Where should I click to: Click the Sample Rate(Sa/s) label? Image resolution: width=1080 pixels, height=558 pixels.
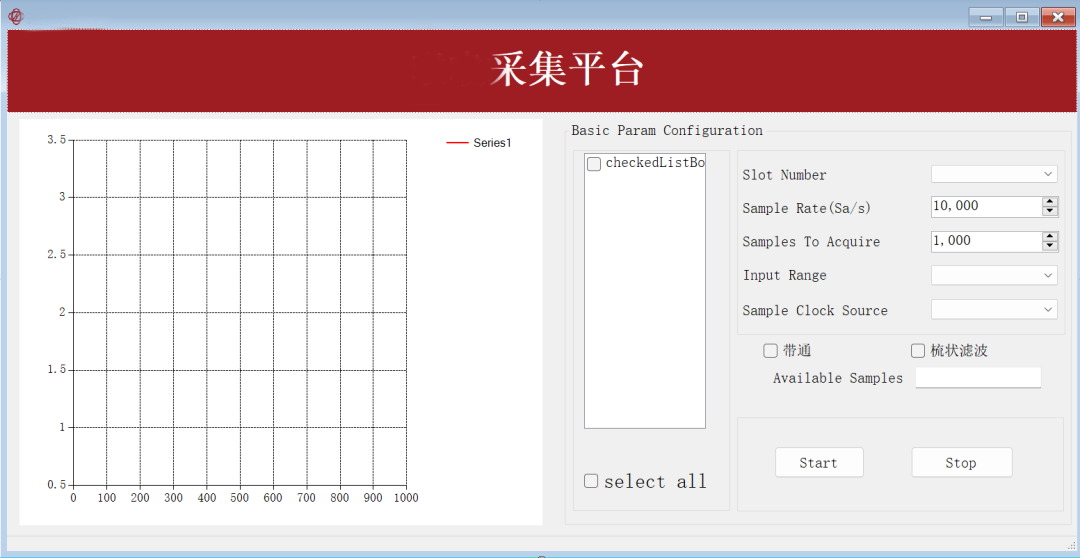(807, 208)
